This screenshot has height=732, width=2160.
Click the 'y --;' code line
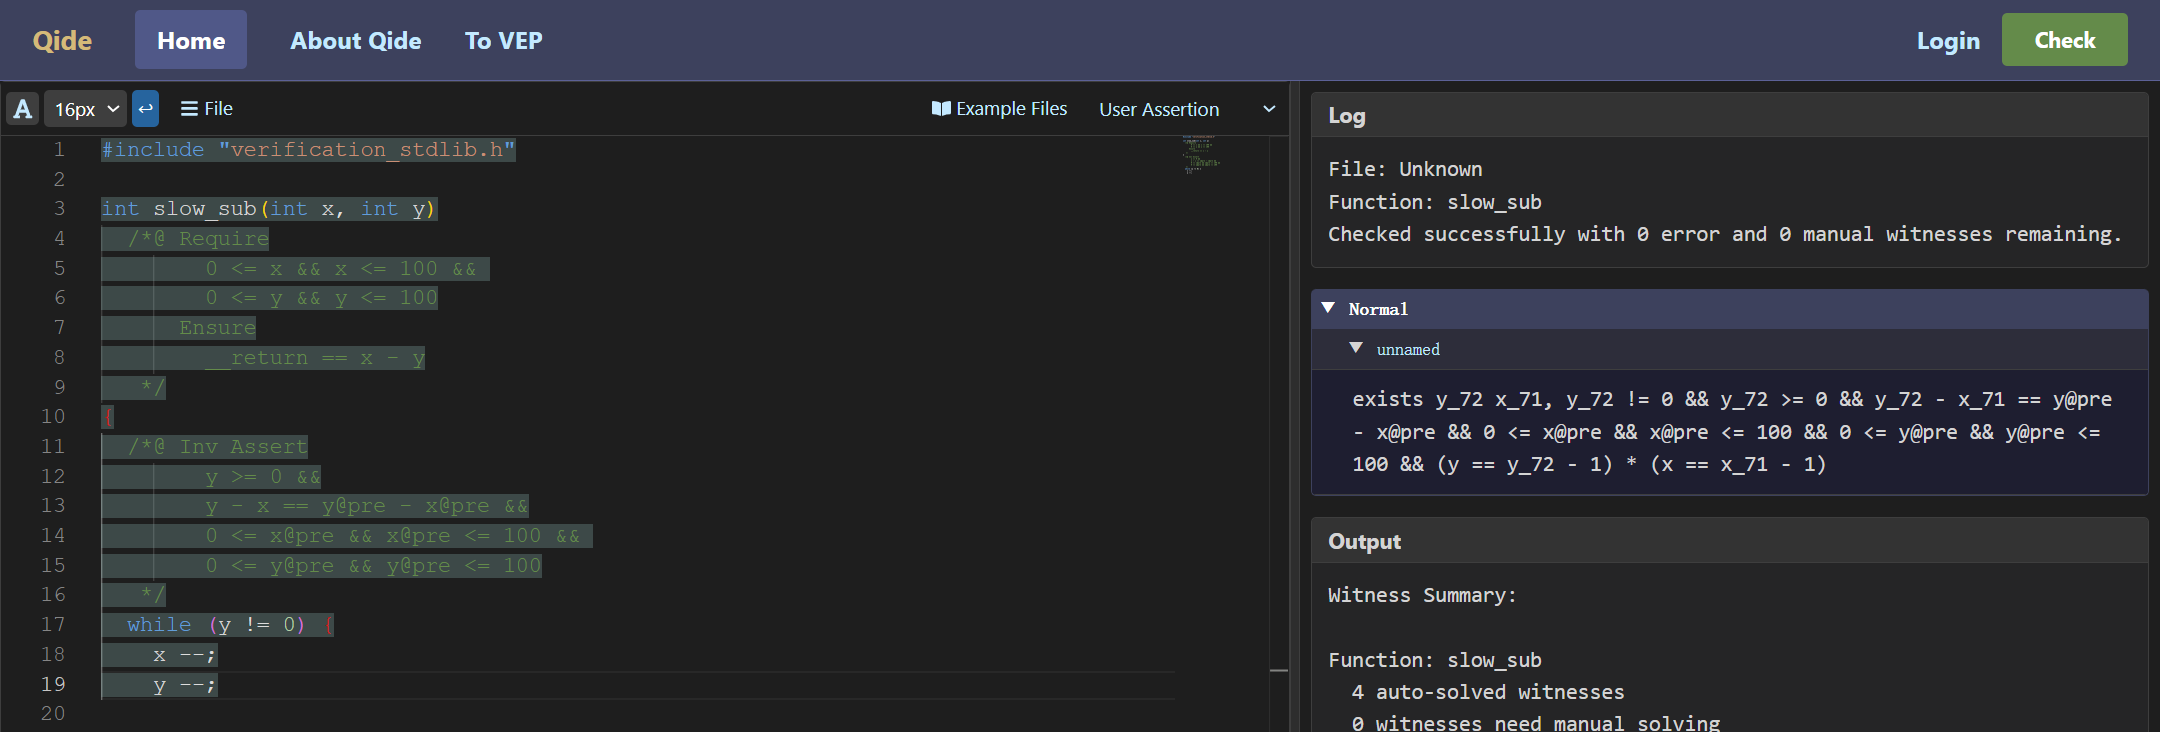tap(184, 685)
